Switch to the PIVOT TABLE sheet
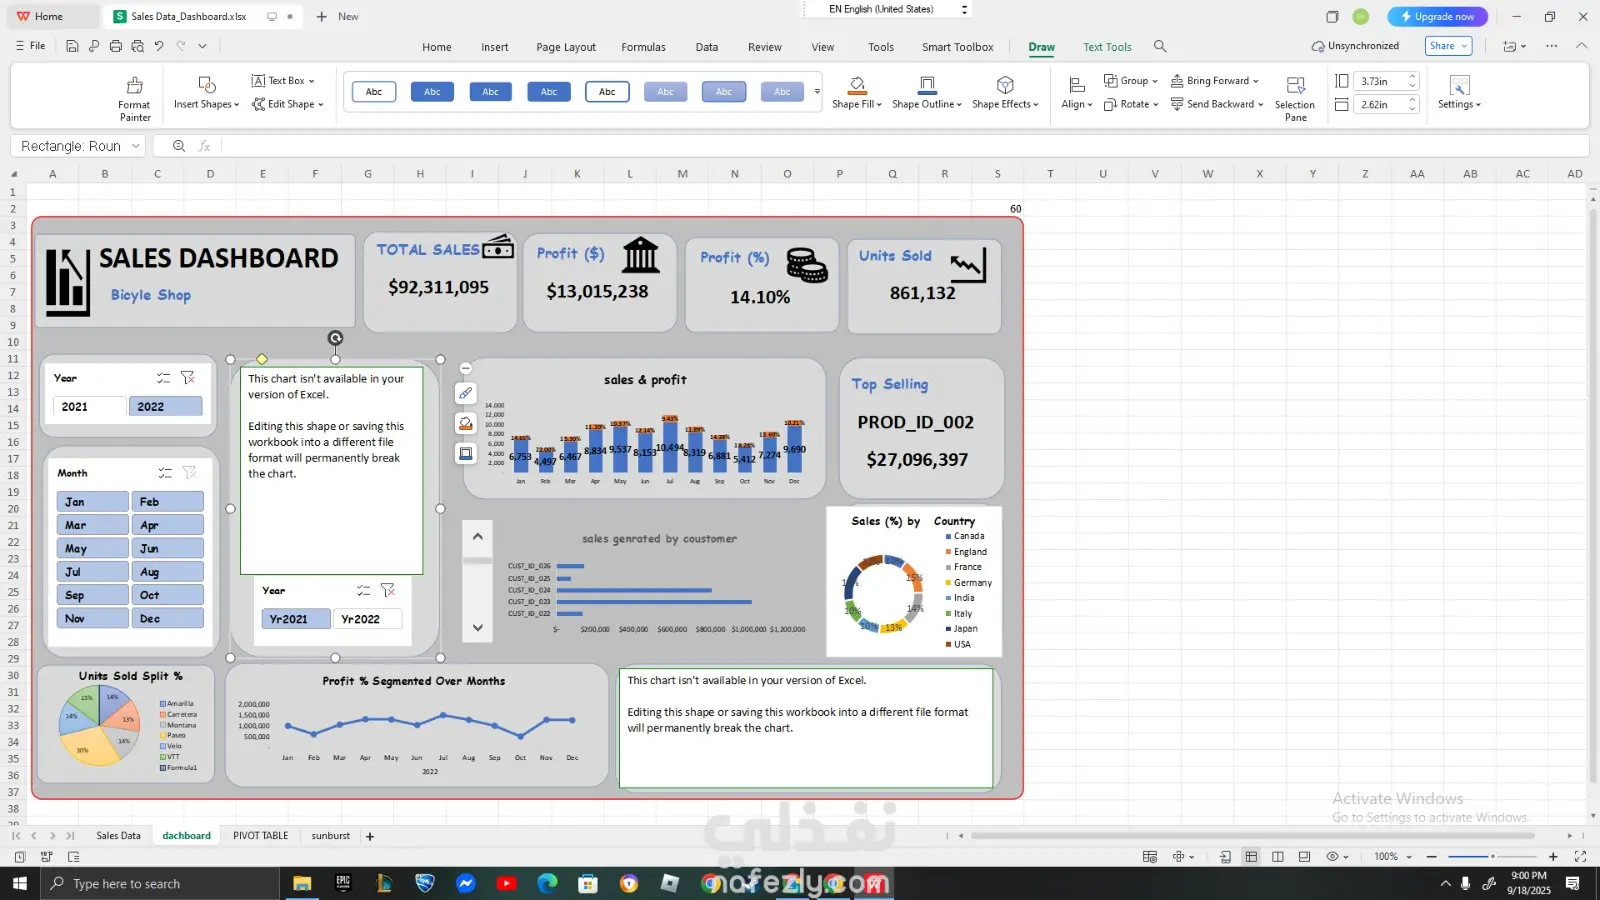Image resolution: width=1600 pixels, height=900 pixels. coord(260,836)
